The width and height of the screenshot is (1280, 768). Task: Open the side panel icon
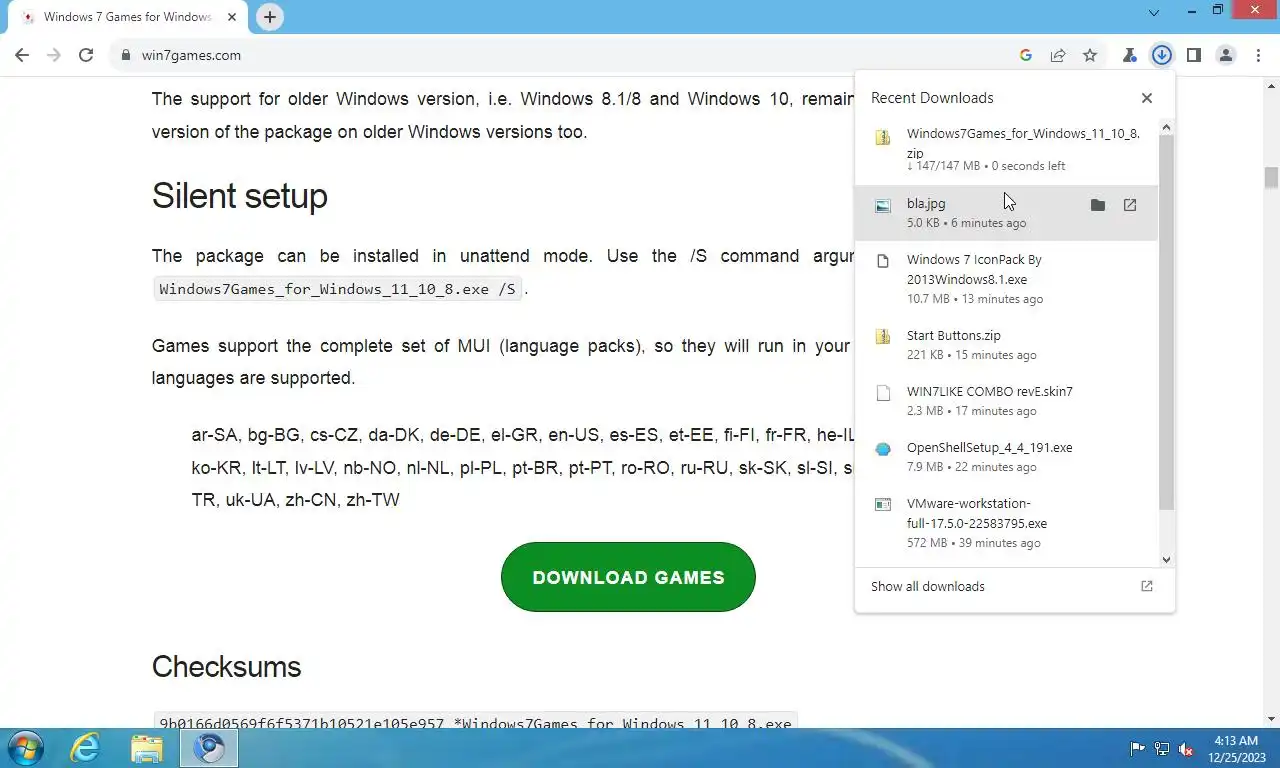click(x=1194, y=55)
